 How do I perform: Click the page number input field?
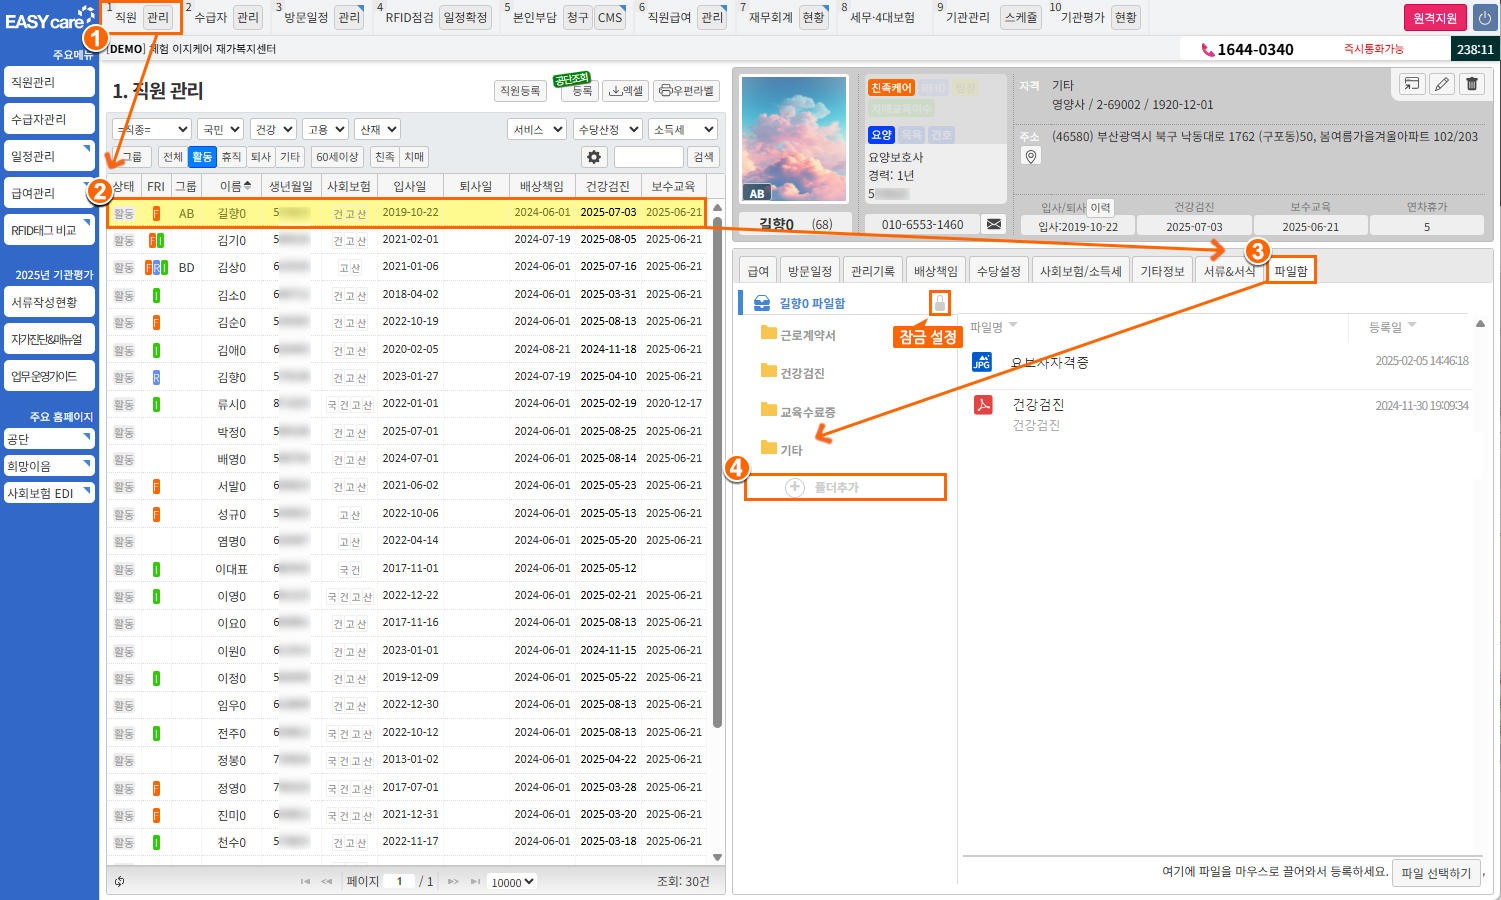(x=399, y=882)
